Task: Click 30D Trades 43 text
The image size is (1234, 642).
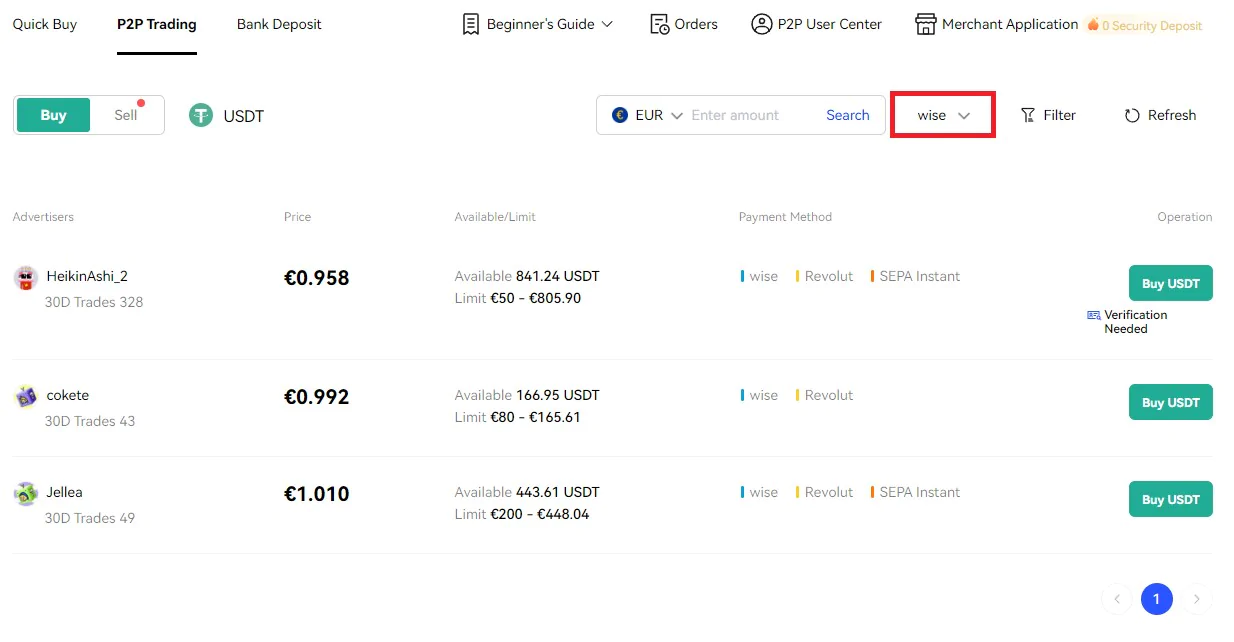Action: [90, 421]
